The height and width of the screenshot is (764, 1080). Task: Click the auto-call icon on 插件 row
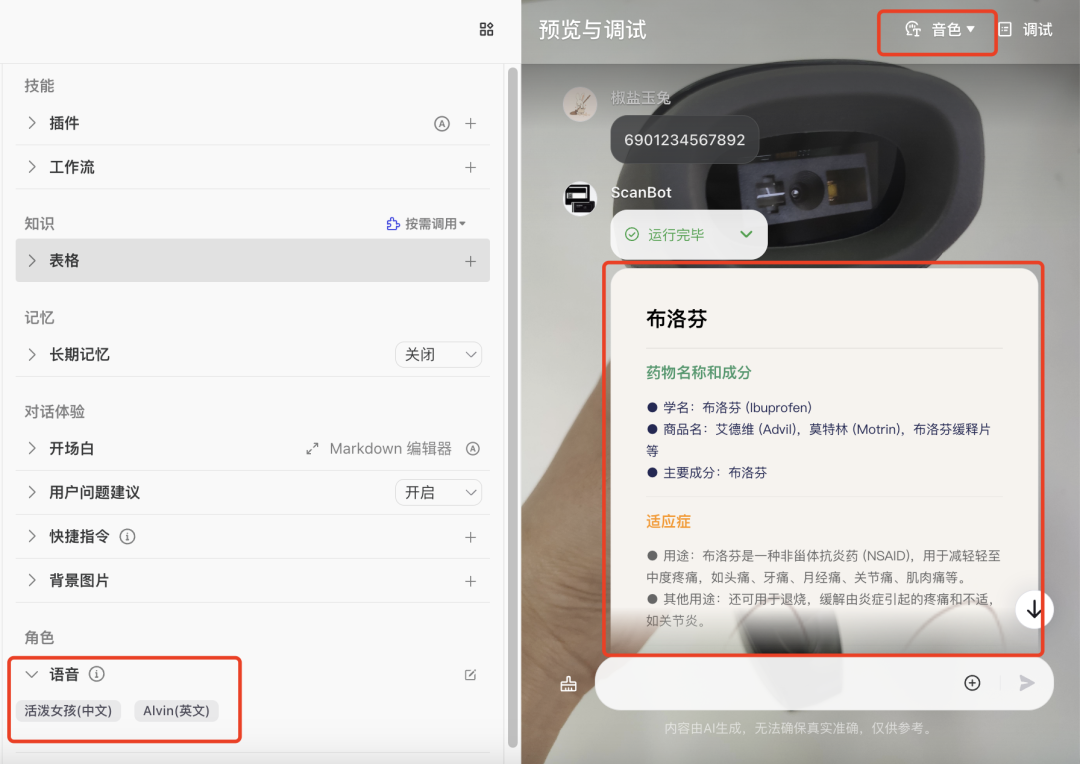coord(442,123)
